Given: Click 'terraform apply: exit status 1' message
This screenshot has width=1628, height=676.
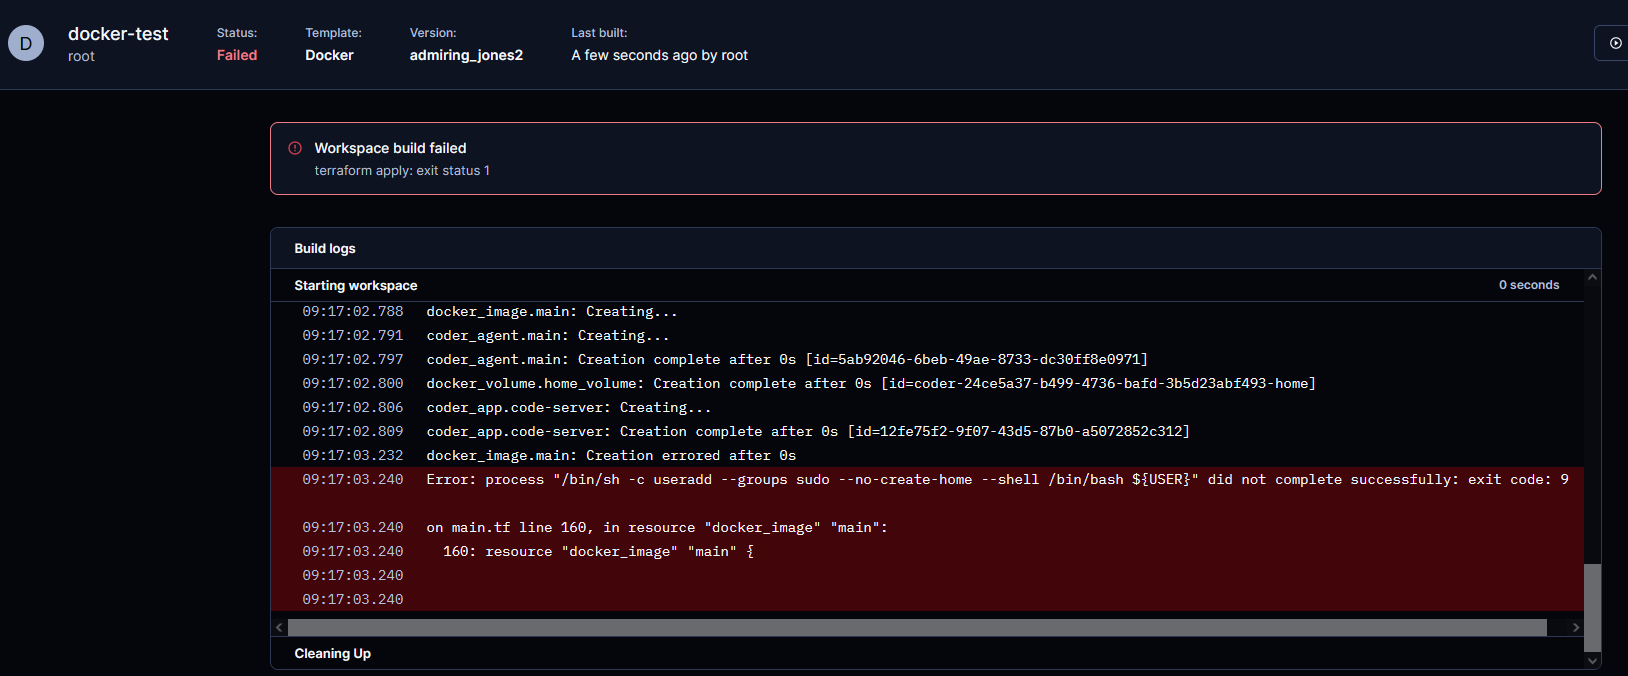Looking at the screenshot, I should point(402,171).
